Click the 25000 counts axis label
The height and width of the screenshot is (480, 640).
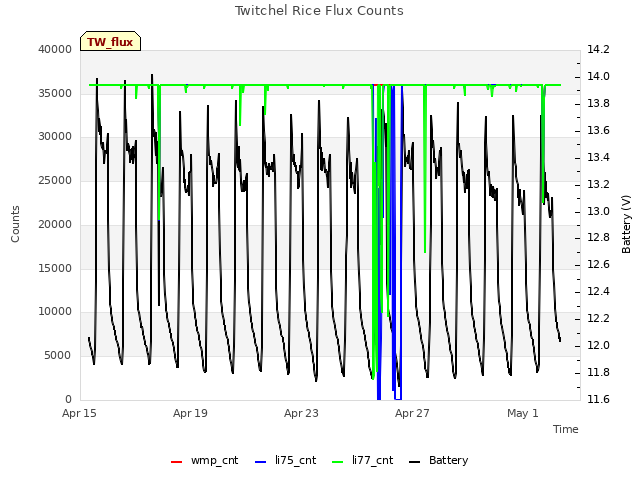55,180
